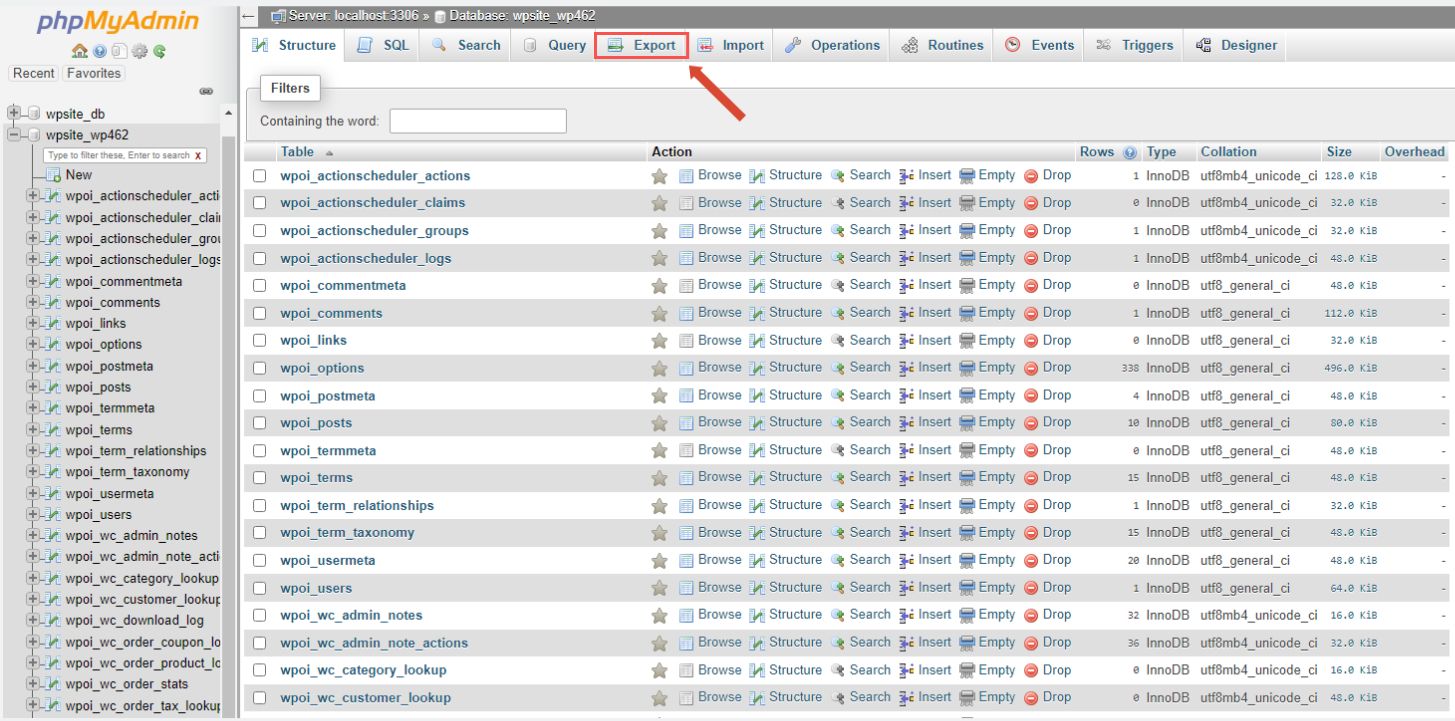Click the Containing the word filter field
The width and height of the screenshot is (1455, 721).
(x=475, y=120)
